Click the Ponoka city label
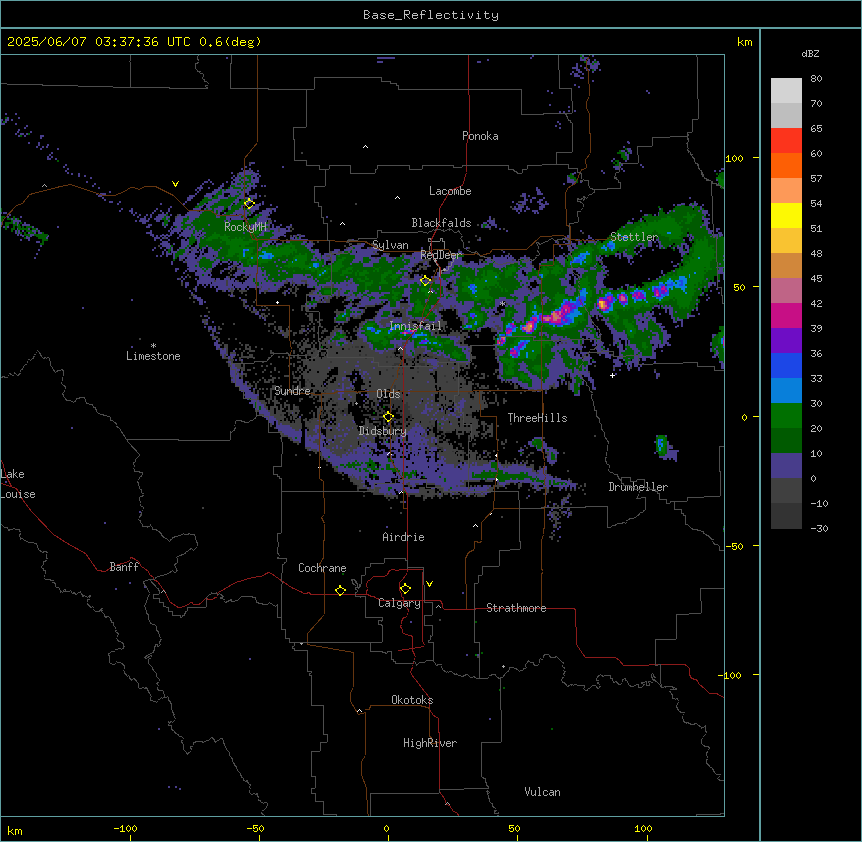This screenshot has width=862, height=842. (x=480, y=136)
